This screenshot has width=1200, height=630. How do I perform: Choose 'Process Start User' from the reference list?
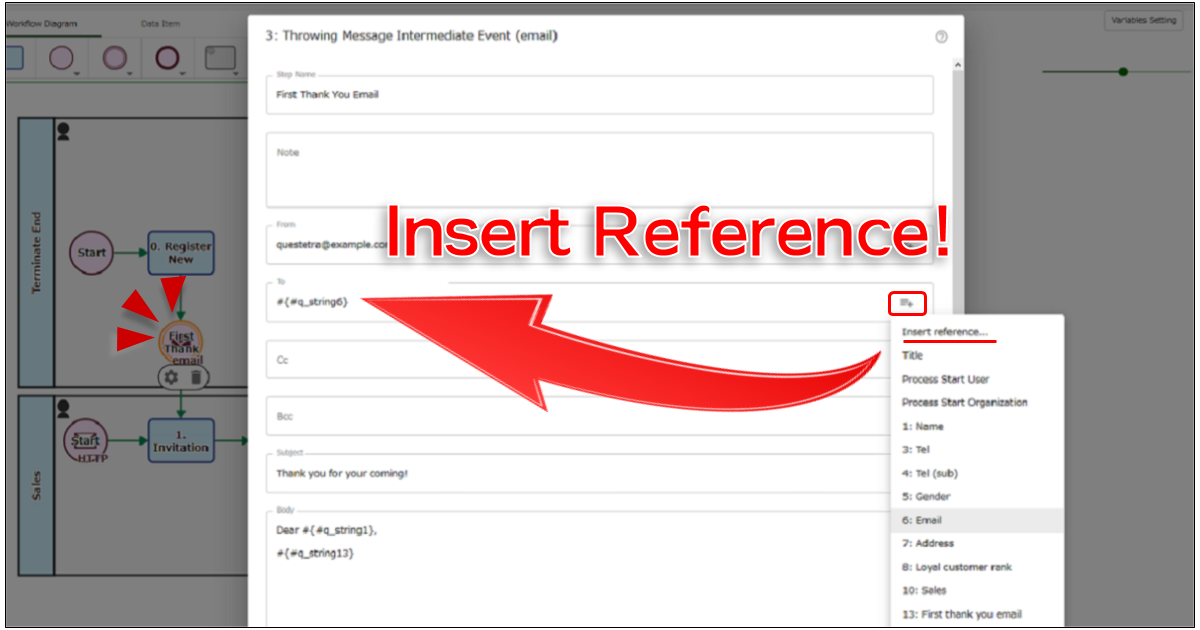click(x=945, y=379)
